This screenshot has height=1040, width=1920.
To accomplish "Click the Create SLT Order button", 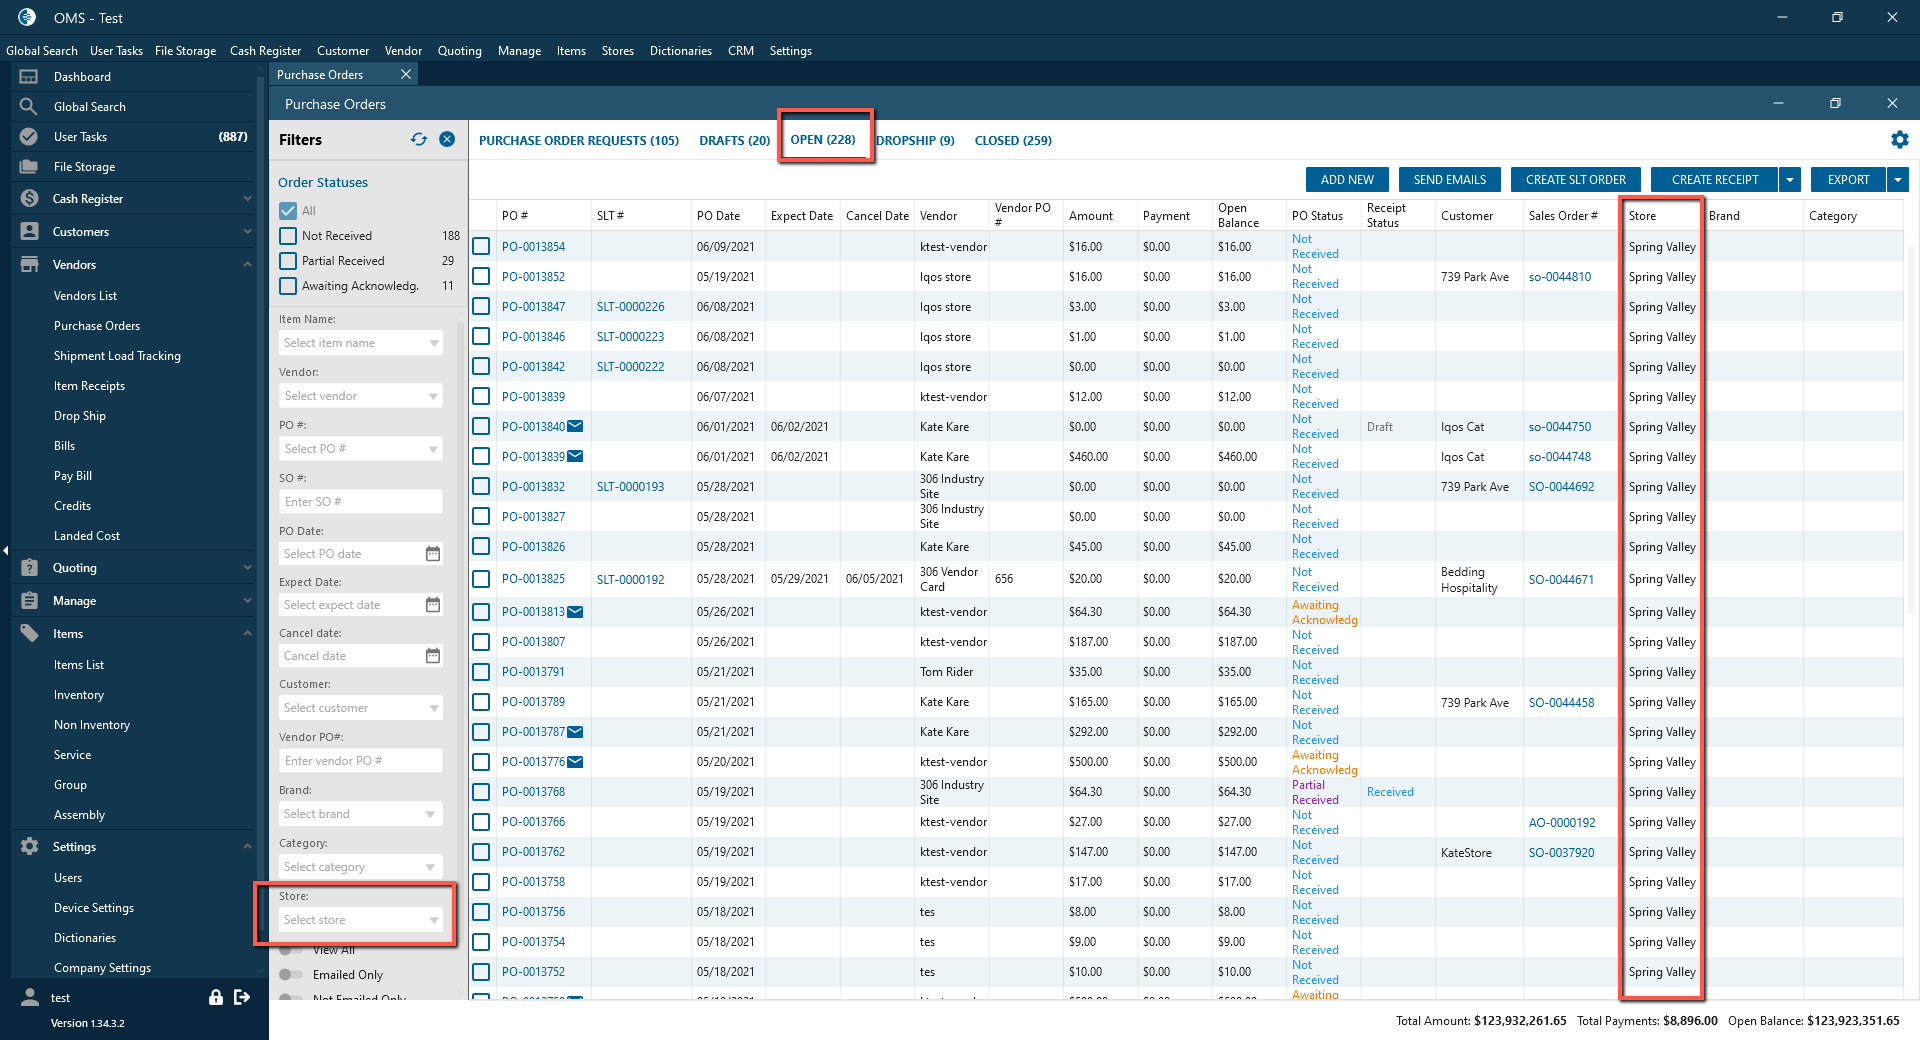I will click(x=1575, y=180).
